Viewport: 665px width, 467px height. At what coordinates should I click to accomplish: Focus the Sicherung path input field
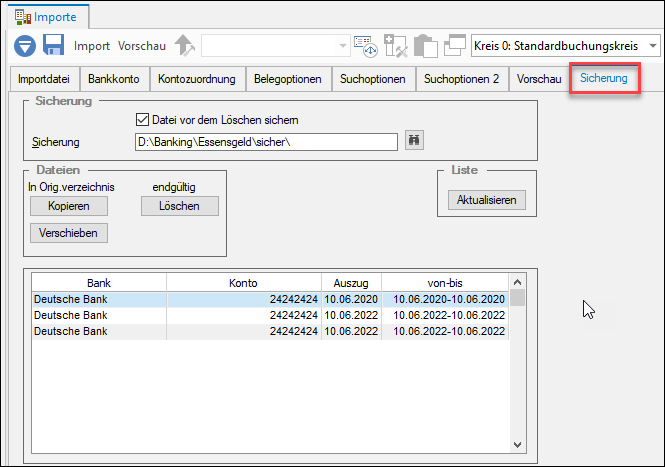pyautogui.click(x=266, y=142)
